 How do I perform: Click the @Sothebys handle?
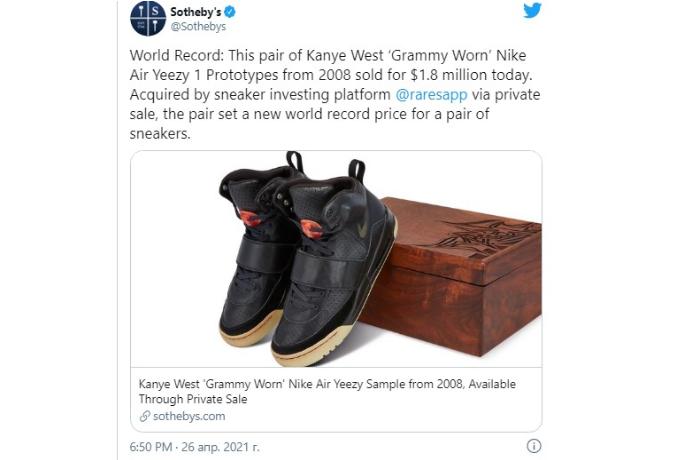198,27
